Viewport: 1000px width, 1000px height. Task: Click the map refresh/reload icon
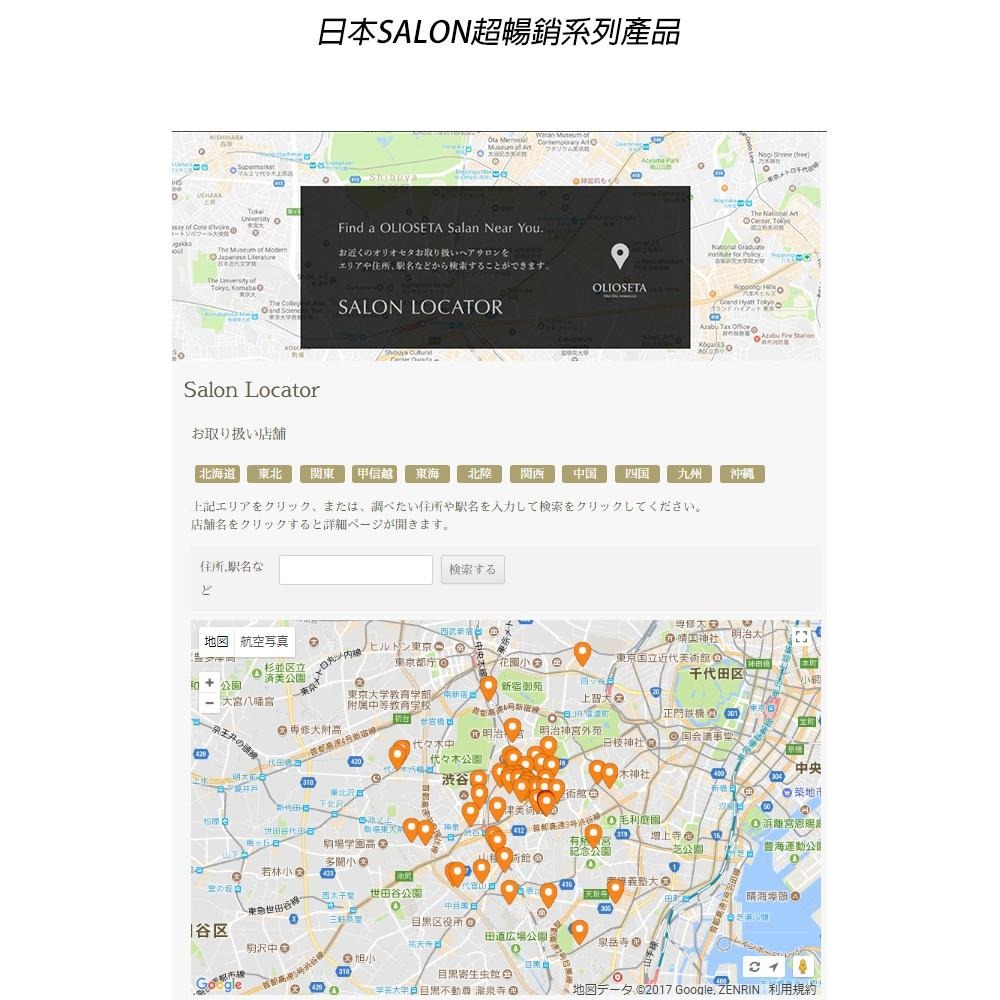(754, 967)
